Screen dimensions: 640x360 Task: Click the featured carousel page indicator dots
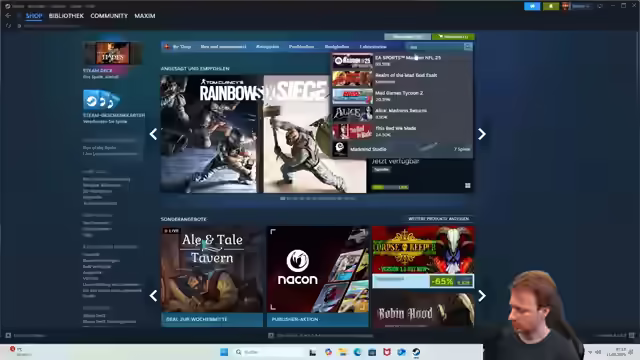point(318,198)
